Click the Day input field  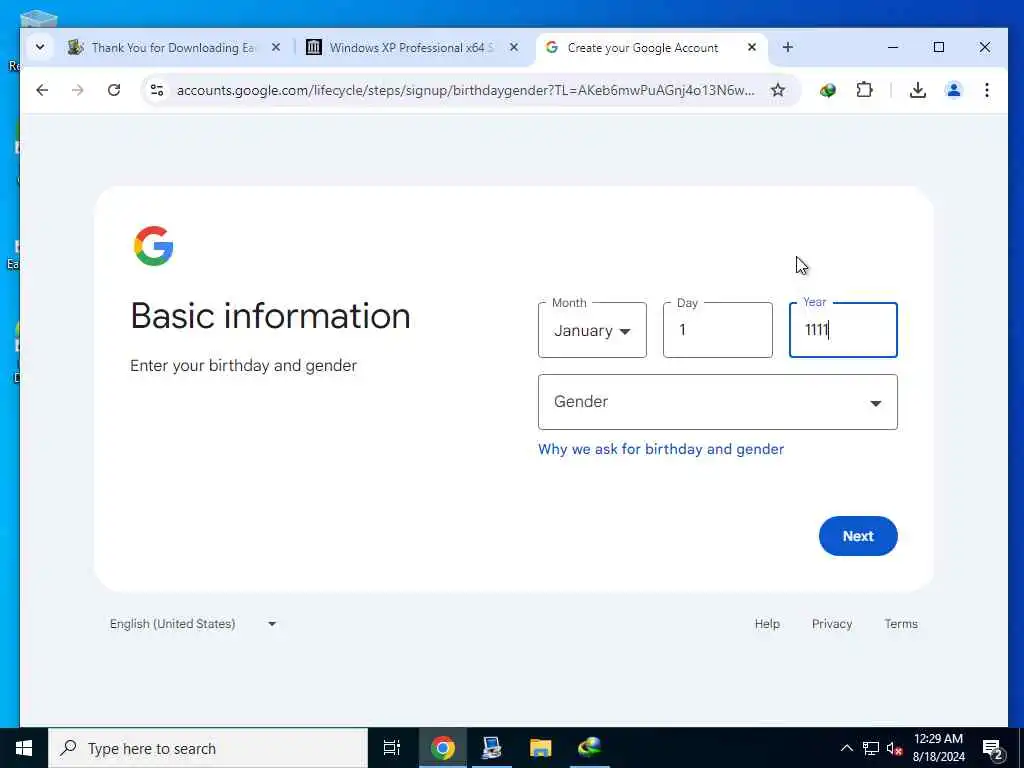pos(718,330)
